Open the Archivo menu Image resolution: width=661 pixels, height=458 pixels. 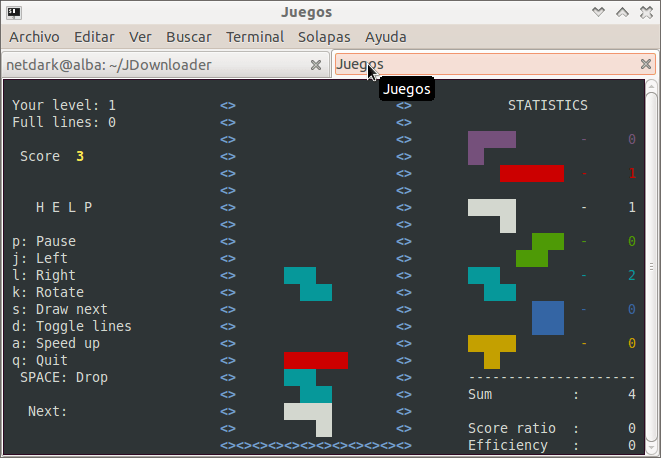pyautogui.click(x=34, y=37)
